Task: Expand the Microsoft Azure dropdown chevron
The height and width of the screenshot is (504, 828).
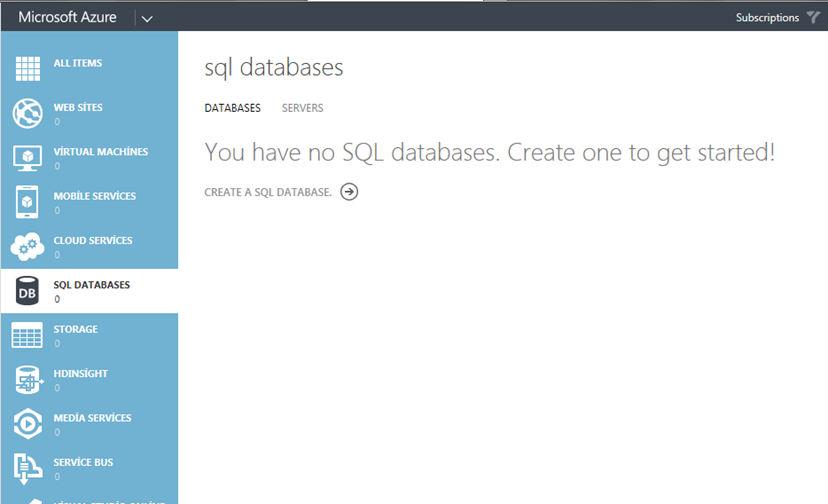Action: [x=147, y=19]
